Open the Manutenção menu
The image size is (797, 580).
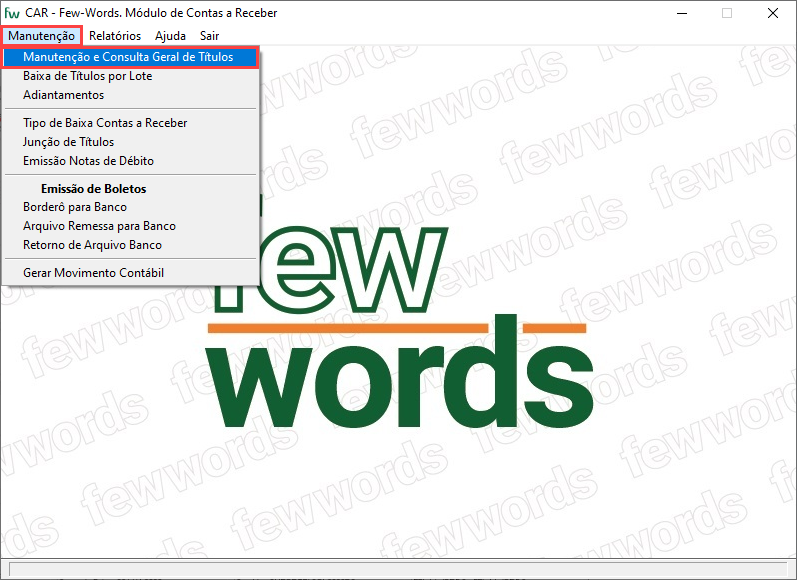41,36
